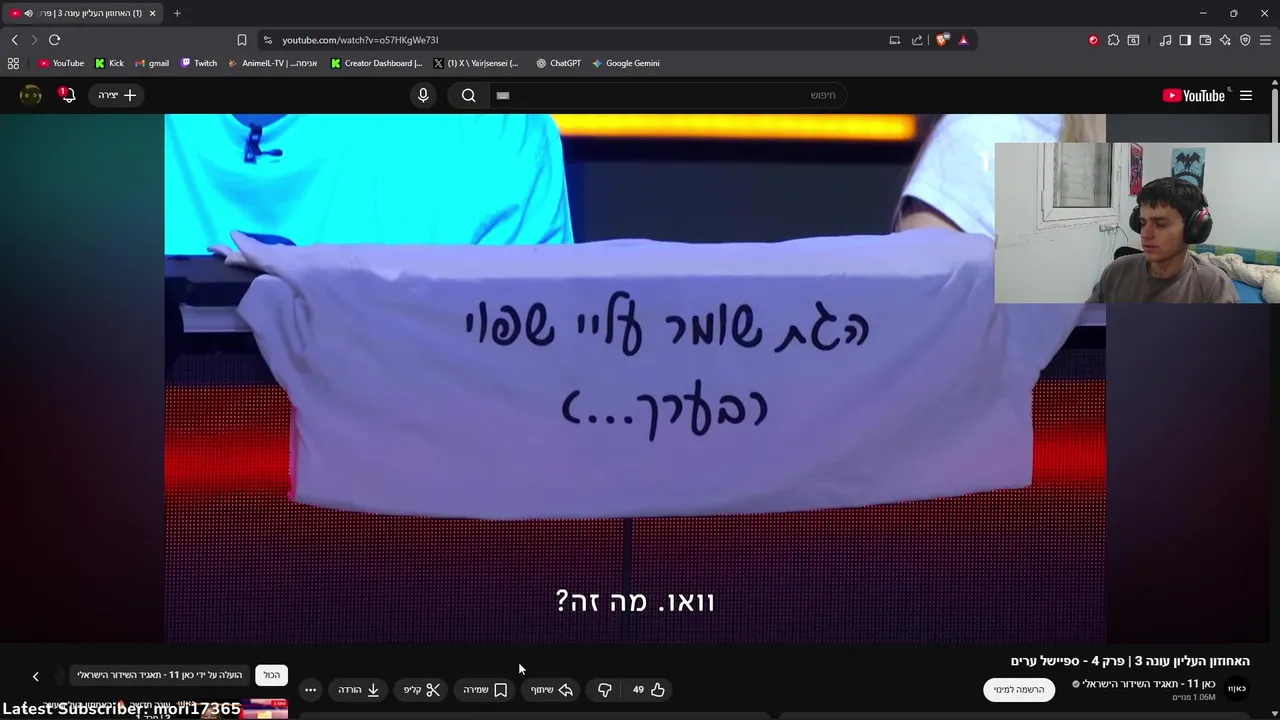Open the Google Gemini bookmark
Screen dimensions: 1280x720
point(625,63)
